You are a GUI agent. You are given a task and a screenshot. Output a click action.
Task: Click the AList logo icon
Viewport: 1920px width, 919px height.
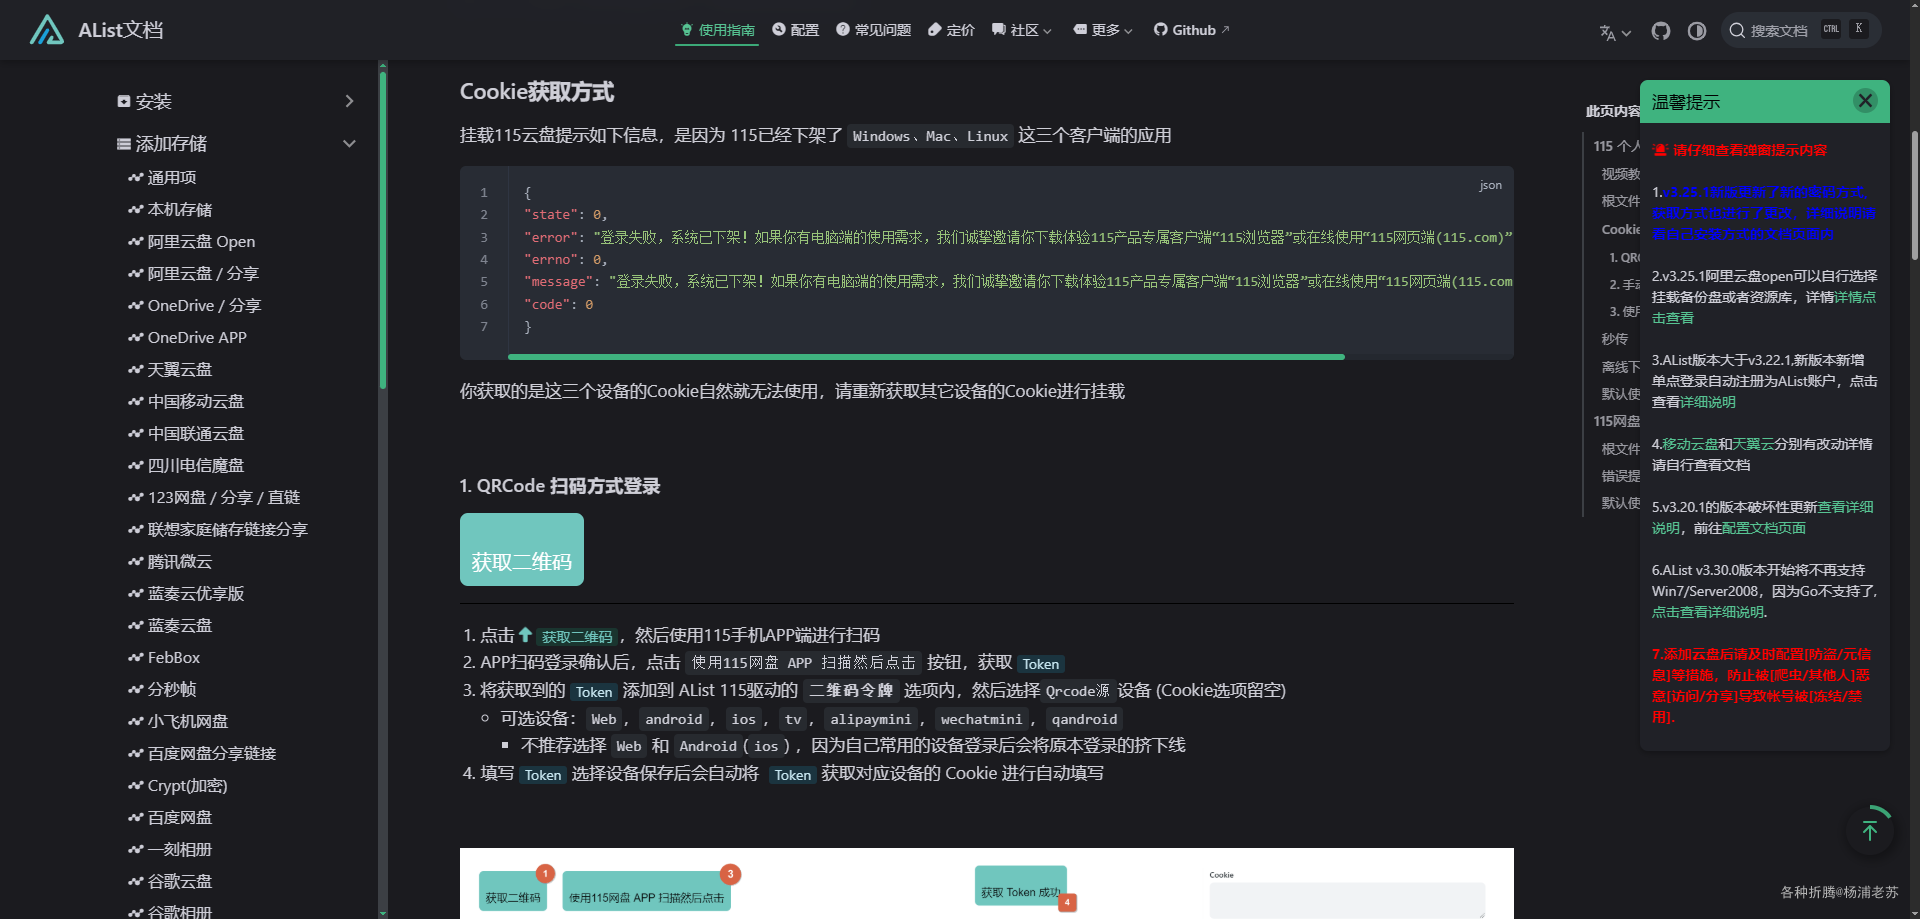47,30
